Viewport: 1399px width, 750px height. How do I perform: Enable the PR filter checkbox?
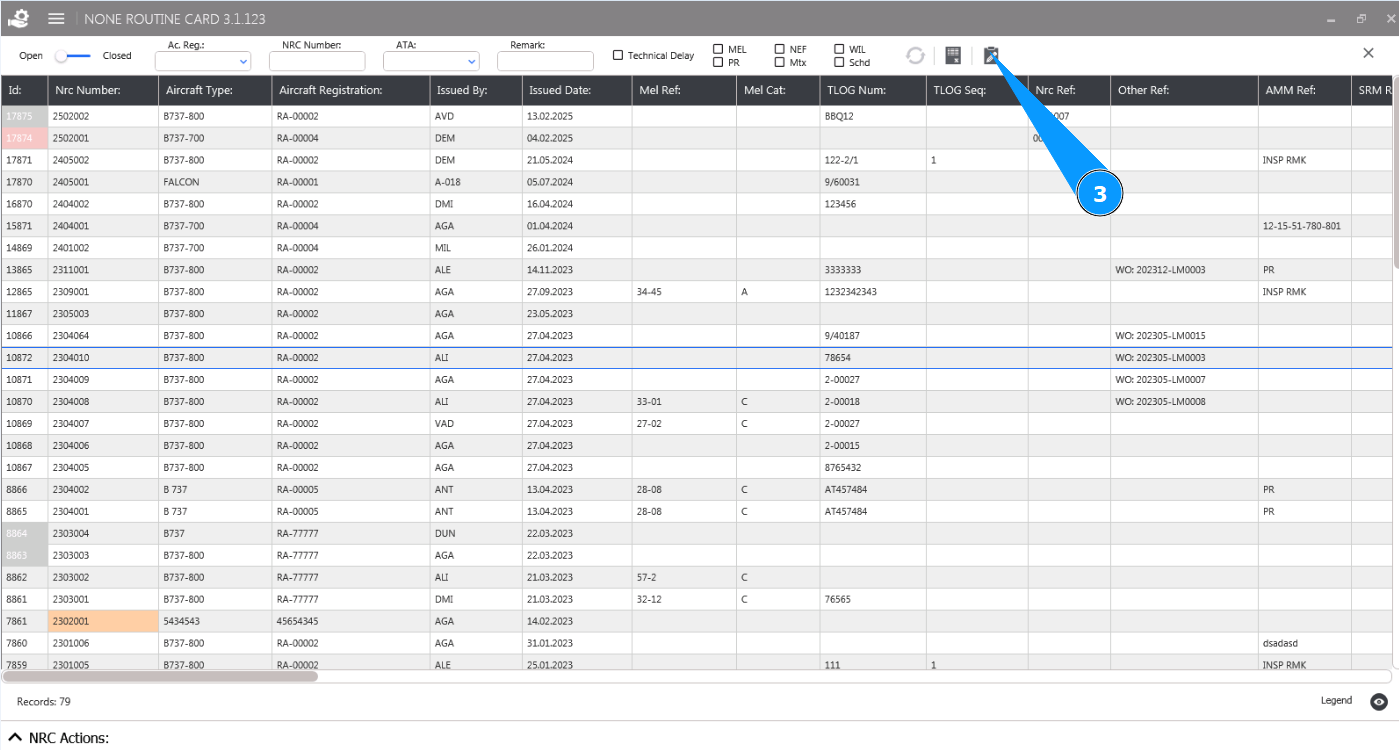(718, 62)
